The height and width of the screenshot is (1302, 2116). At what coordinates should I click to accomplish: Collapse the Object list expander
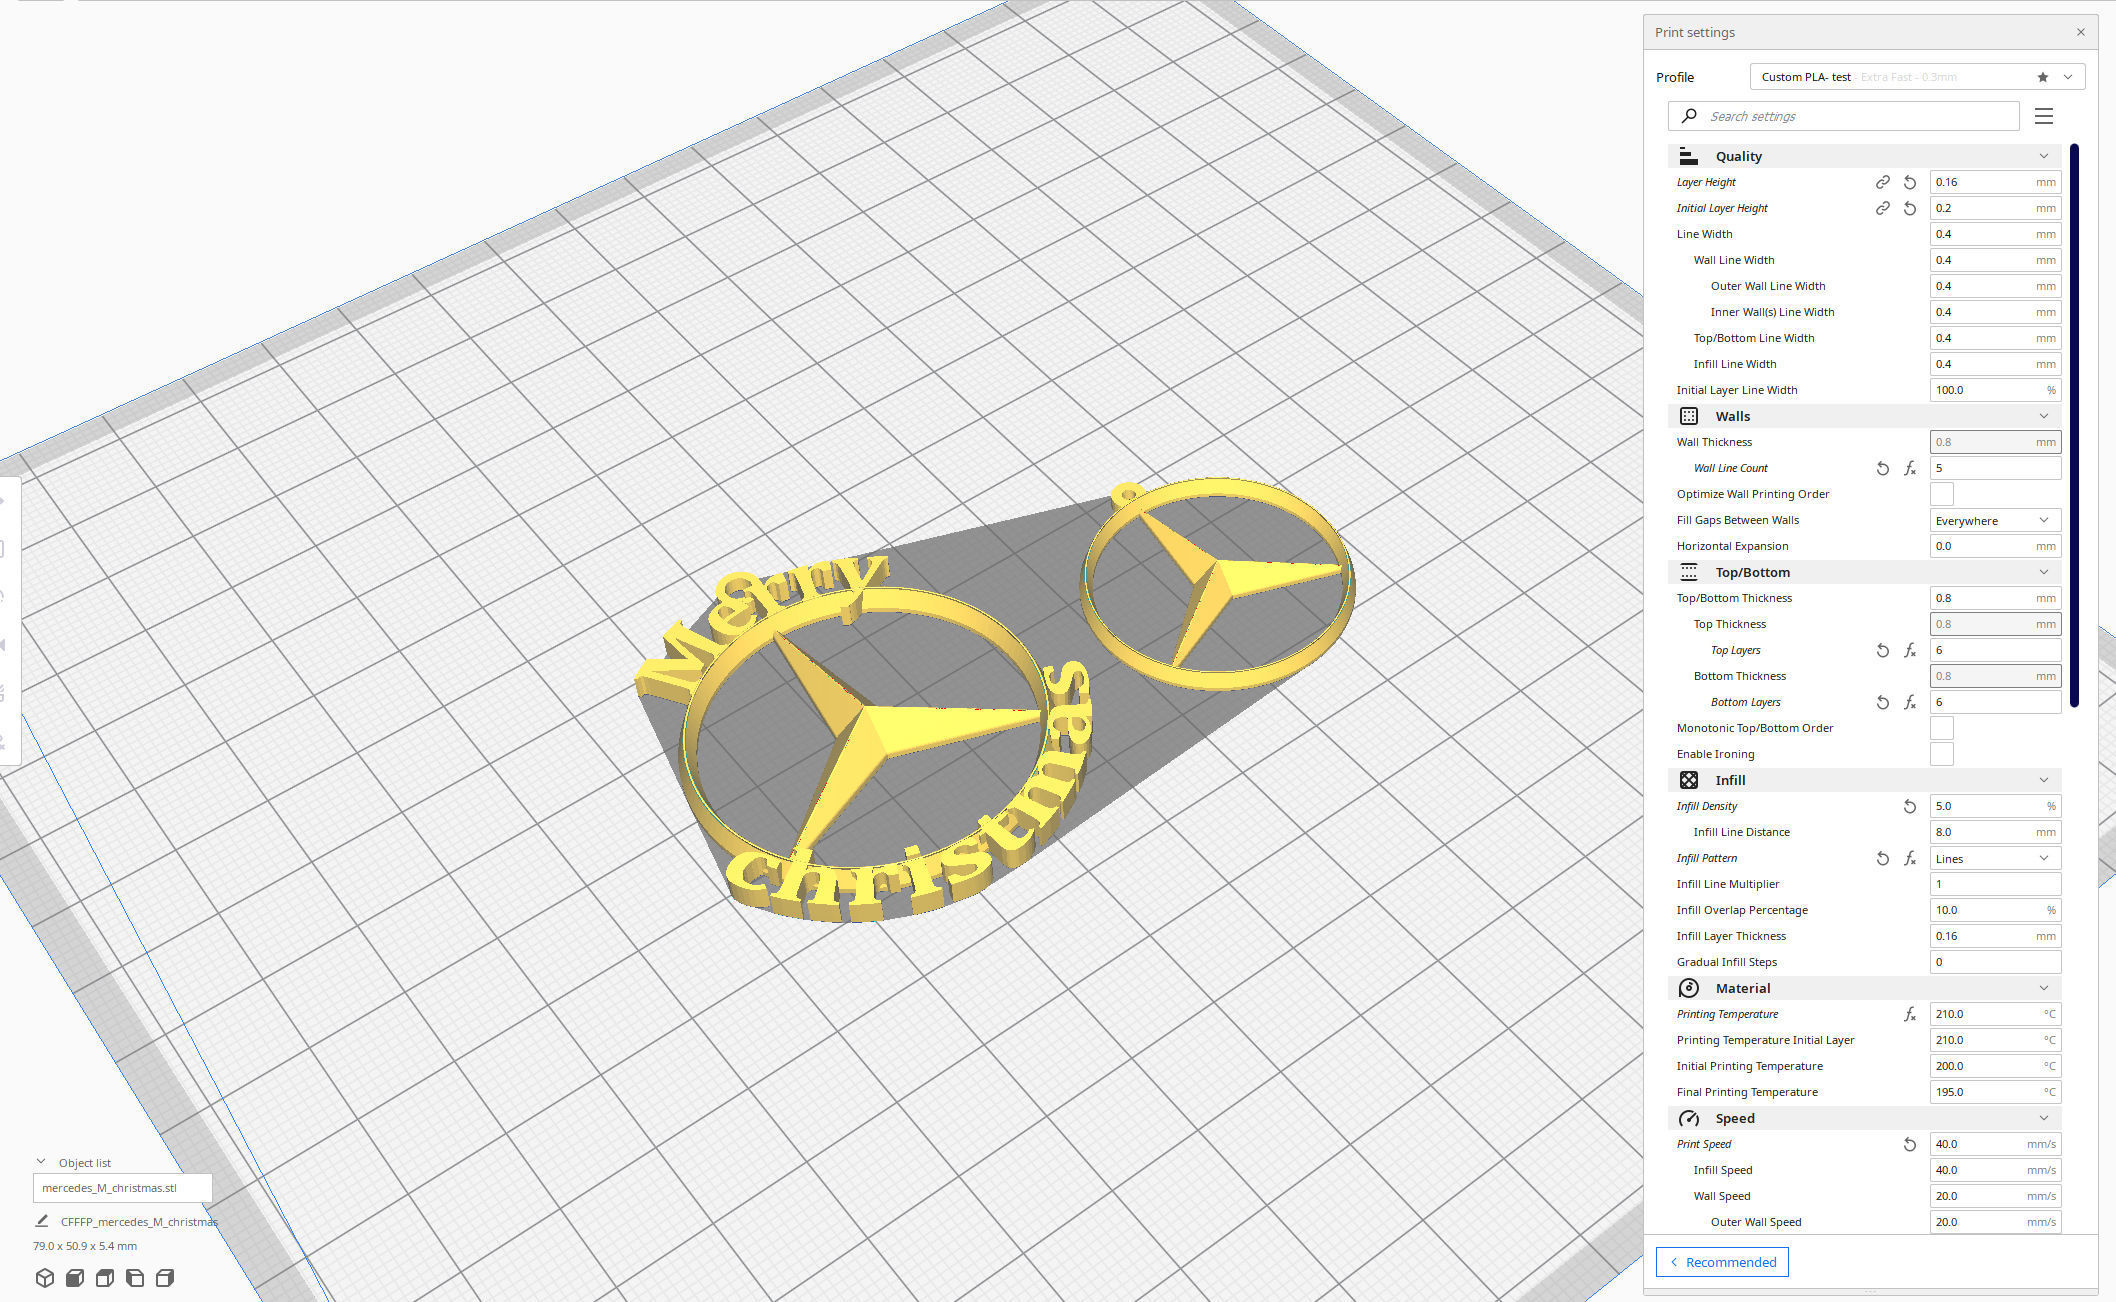coord(41,1162)
